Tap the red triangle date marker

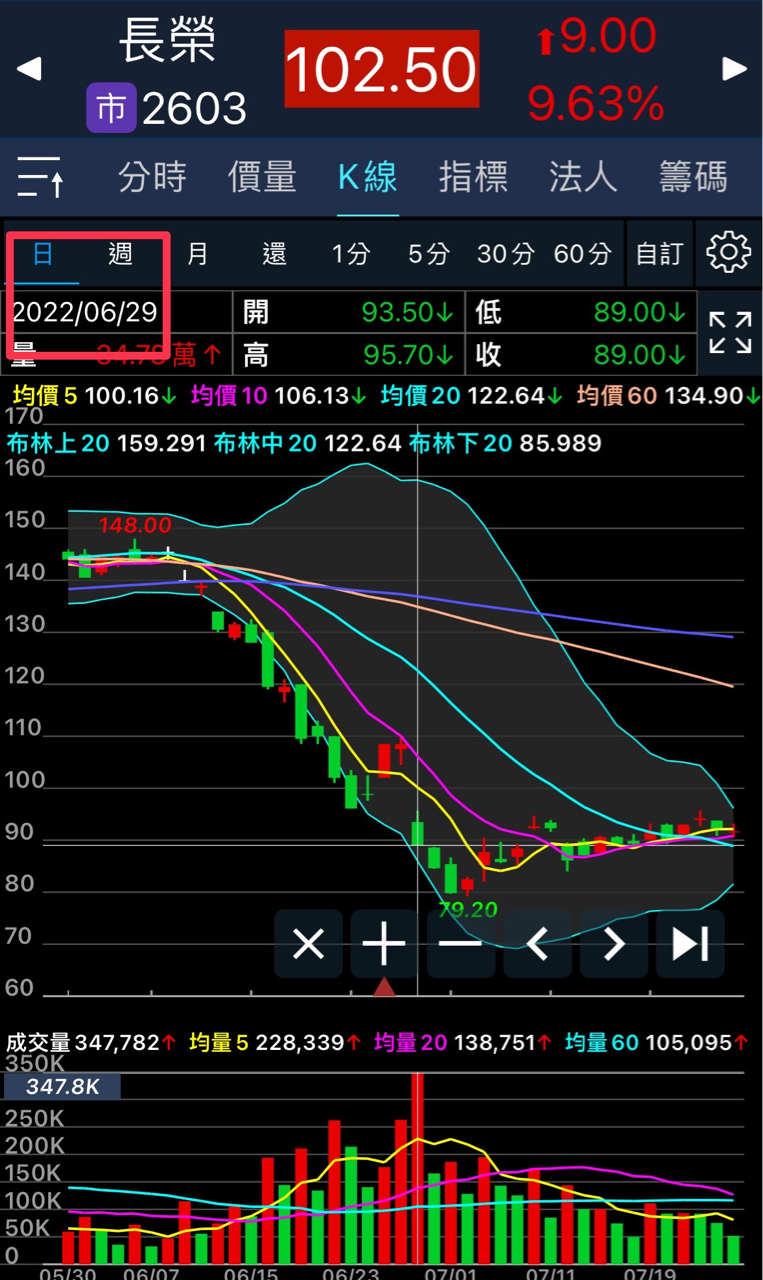tap(384, 987)
